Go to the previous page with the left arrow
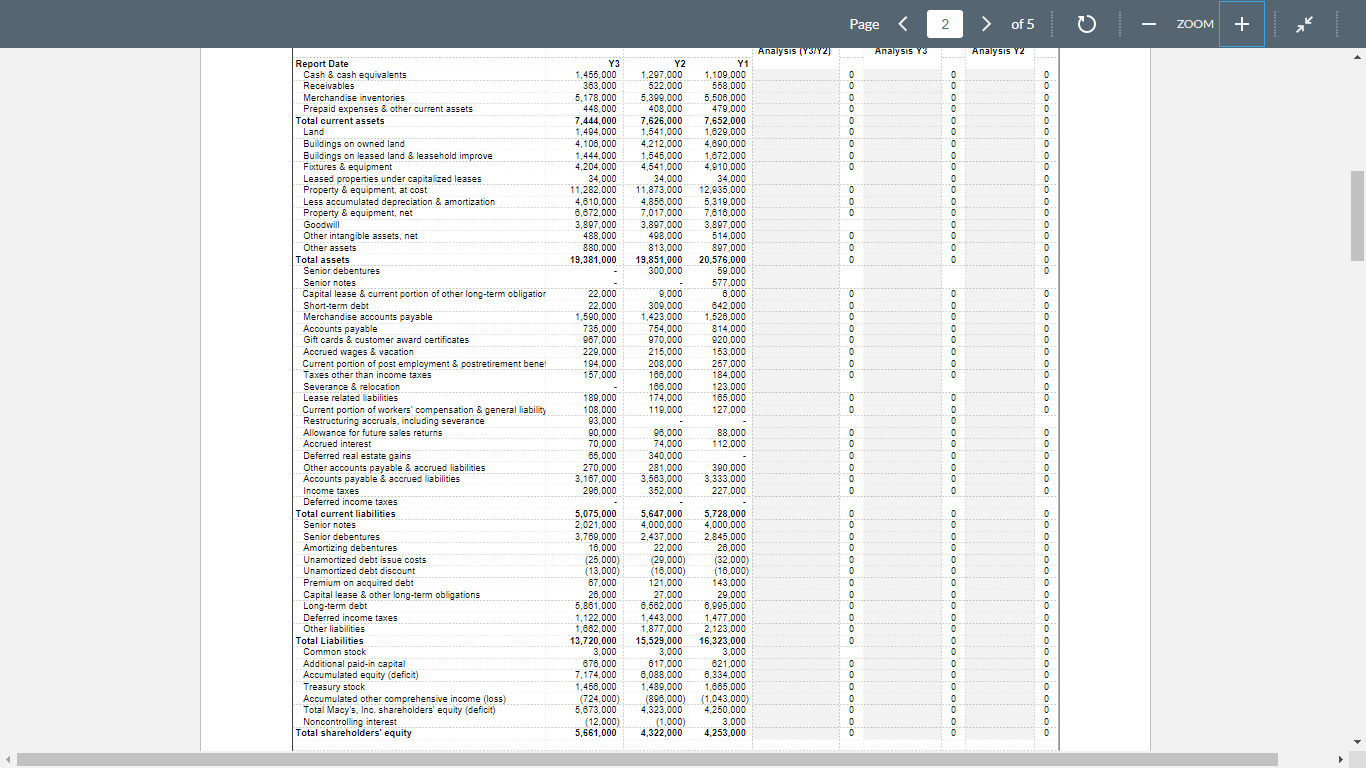This screenshot has width=1366, height=768. coord(903,24)
